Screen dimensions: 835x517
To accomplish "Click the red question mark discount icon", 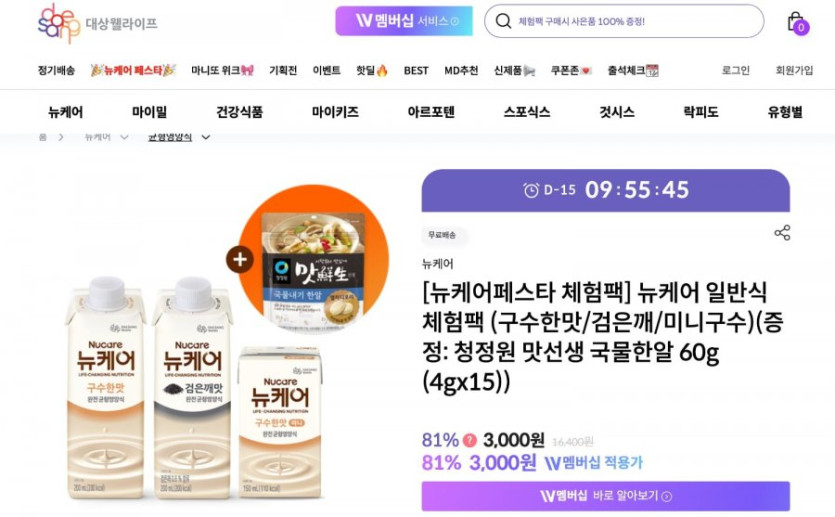I will tap(470, 440).
